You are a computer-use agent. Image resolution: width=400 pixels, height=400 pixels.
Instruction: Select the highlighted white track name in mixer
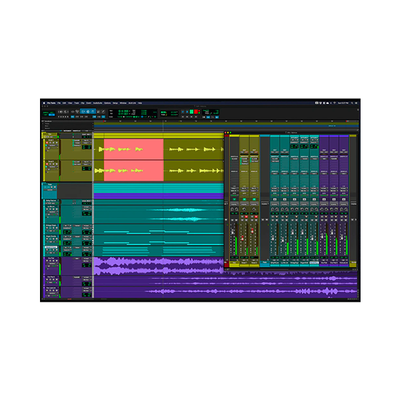314,263
